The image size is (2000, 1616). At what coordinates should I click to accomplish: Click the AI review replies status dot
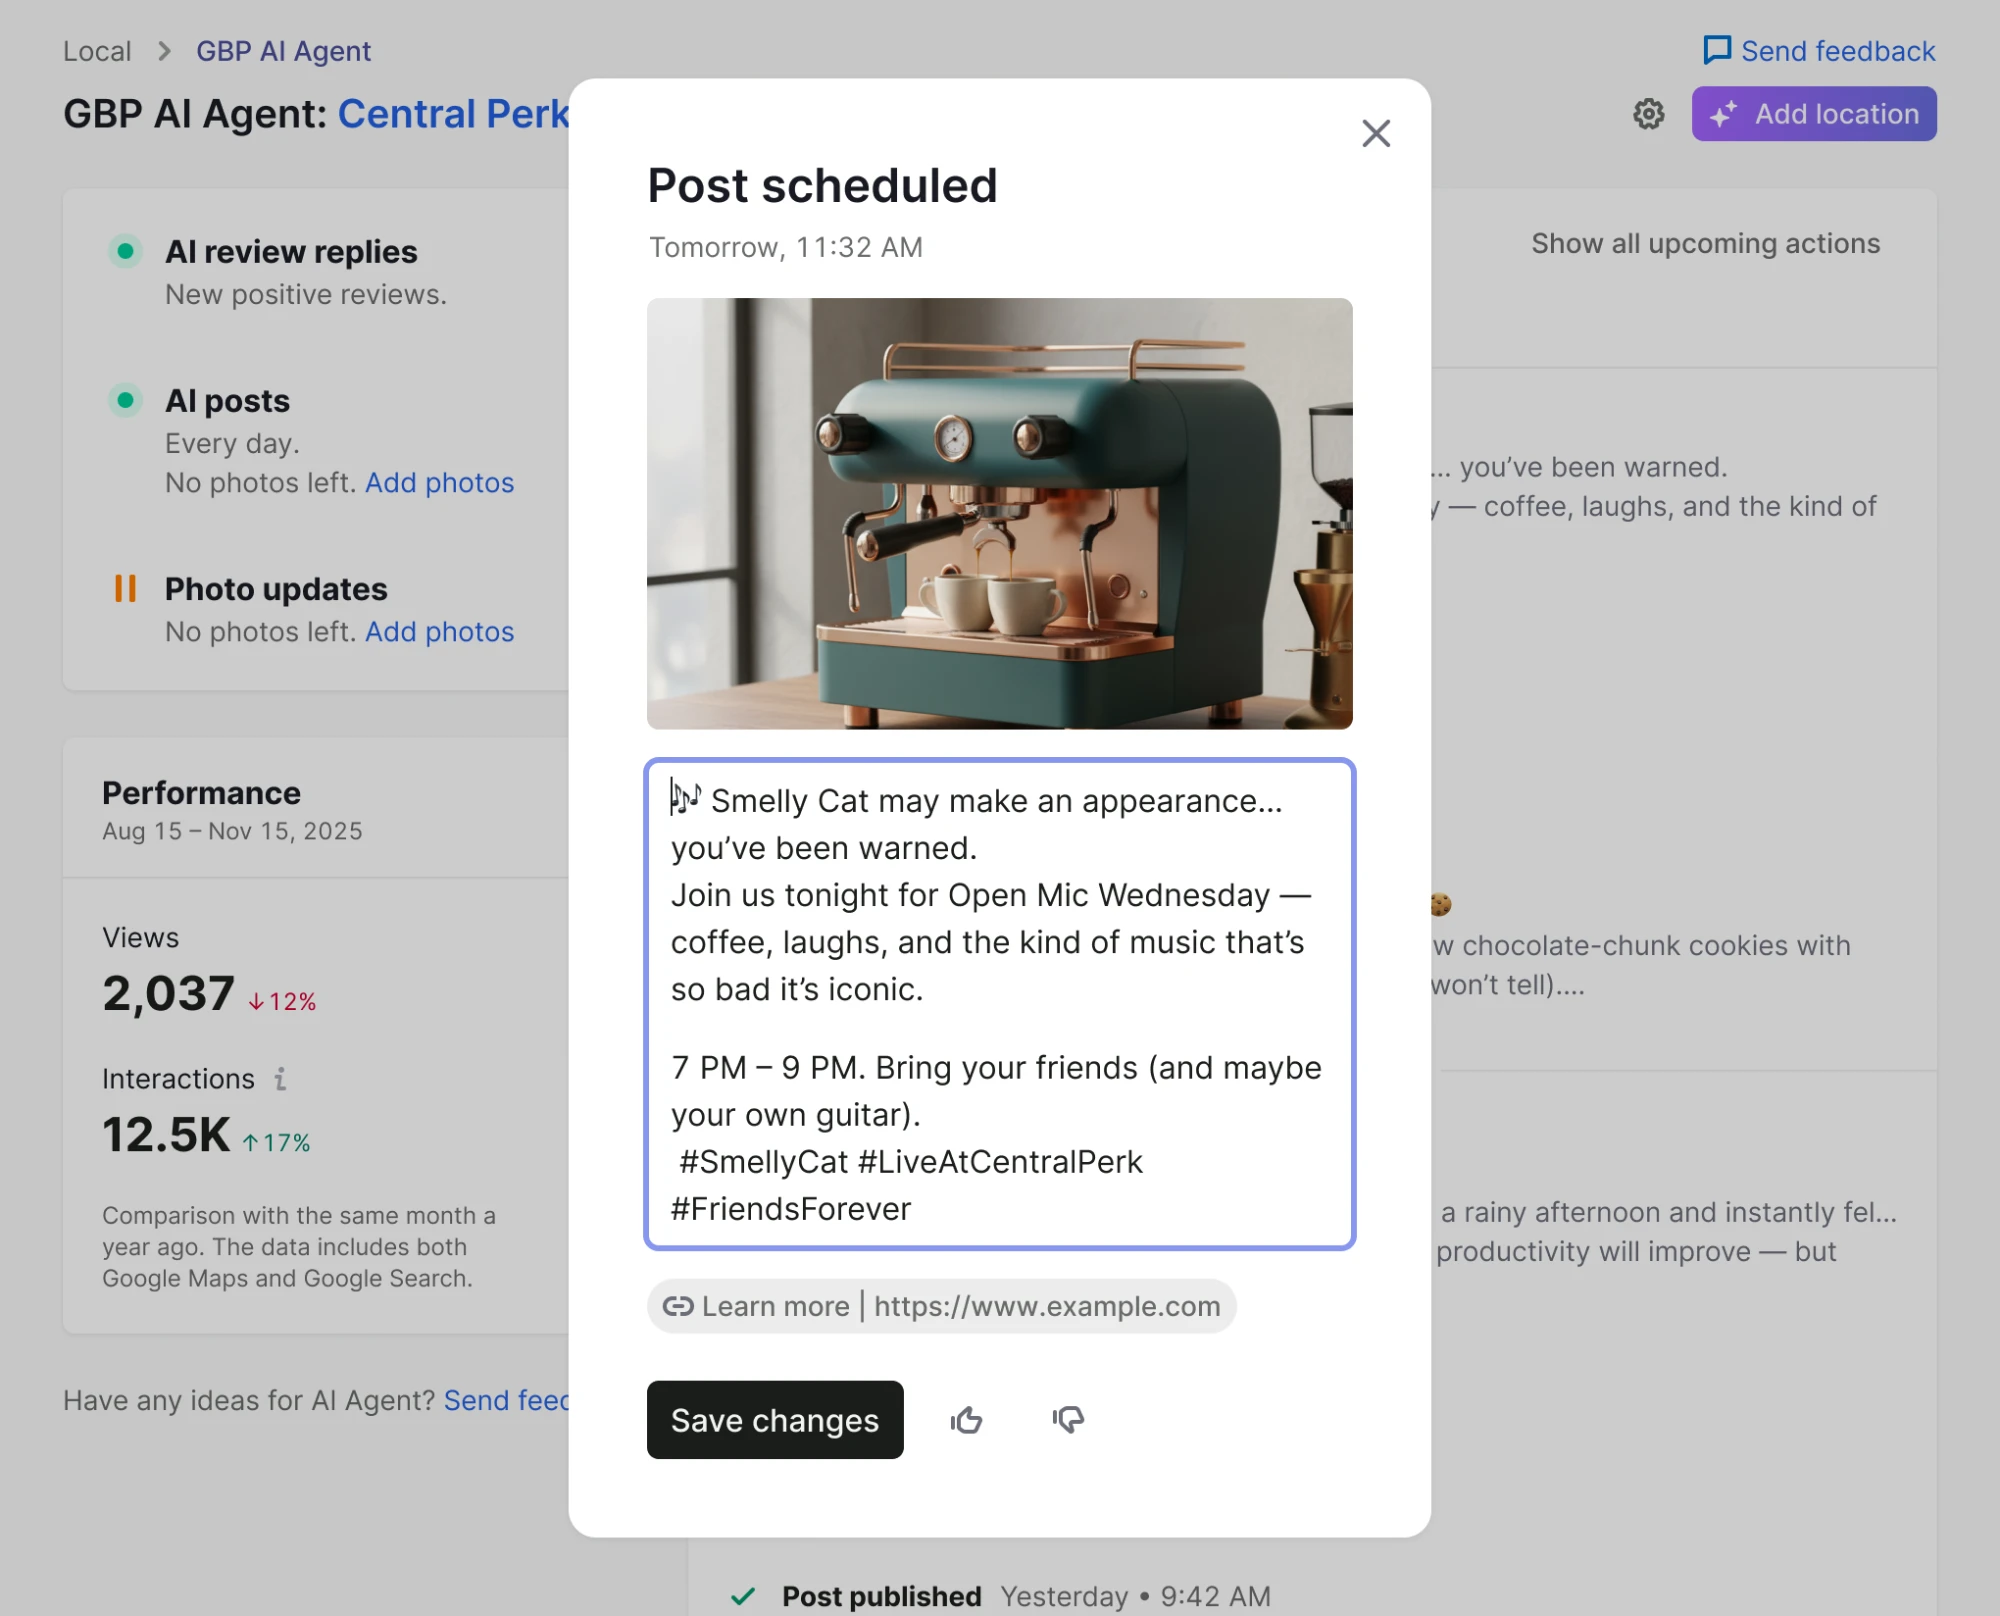125,250
